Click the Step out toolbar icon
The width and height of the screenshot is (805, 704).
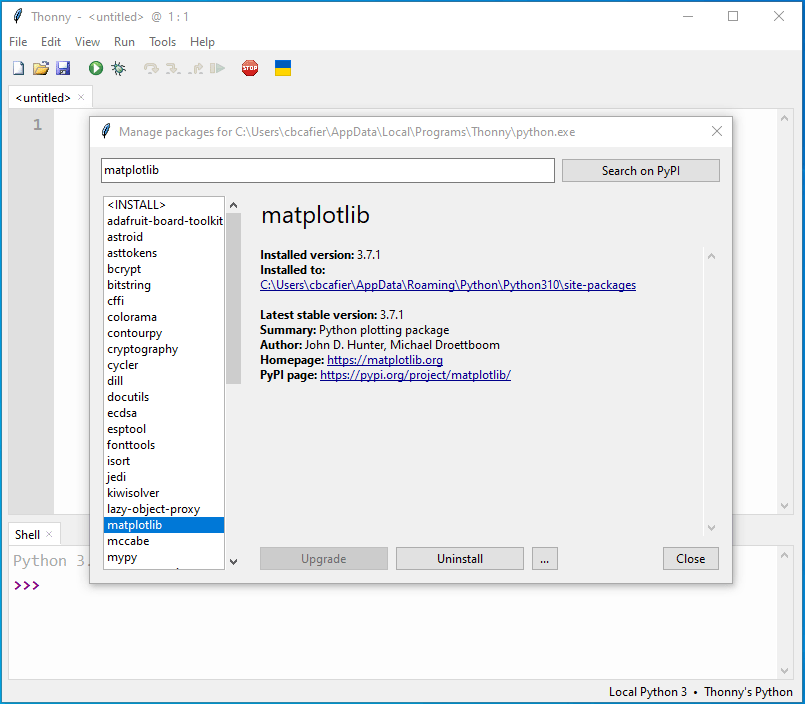(x=196, y=68)
